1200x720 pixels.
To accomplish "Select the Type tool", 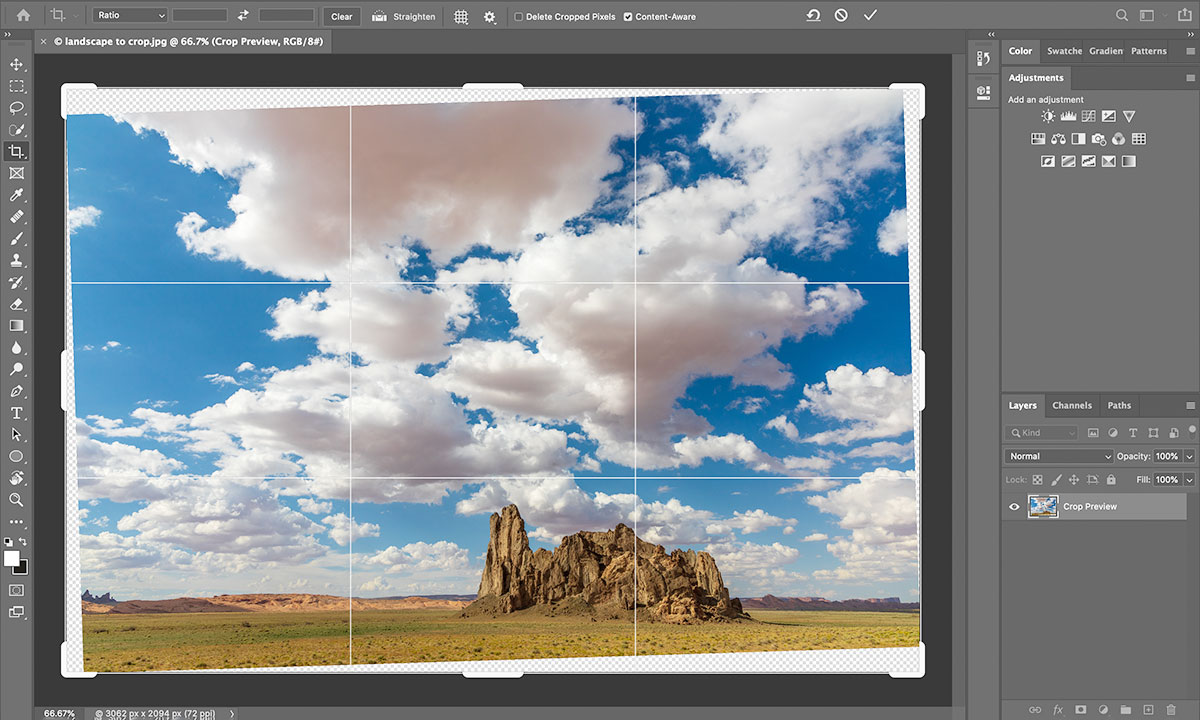I will point(16,413).
